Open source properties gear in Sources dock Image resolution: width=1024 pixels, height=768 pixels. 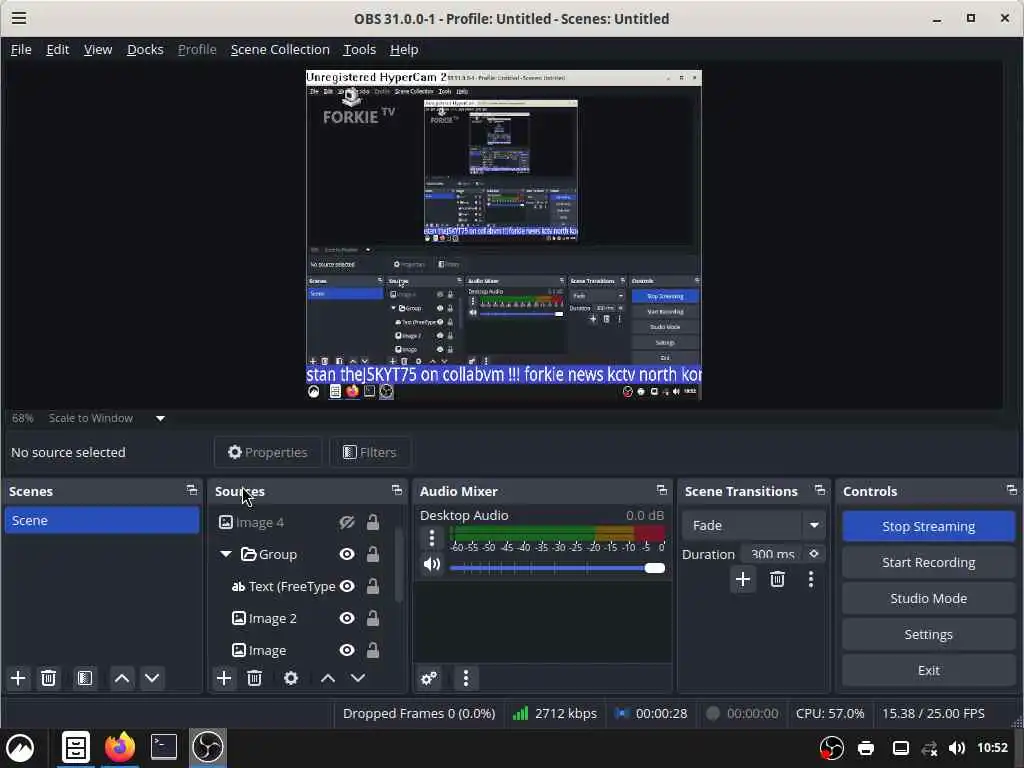click(x=291, y=678)
